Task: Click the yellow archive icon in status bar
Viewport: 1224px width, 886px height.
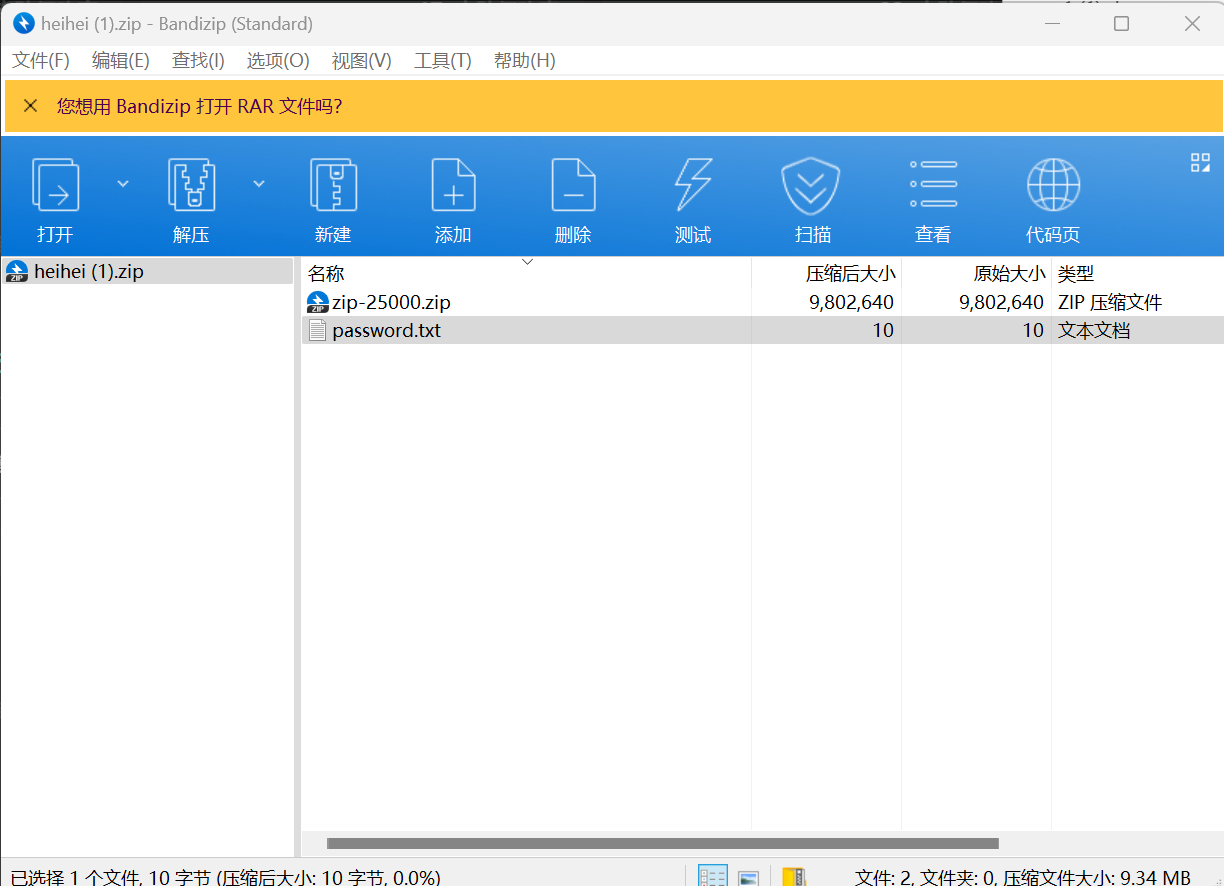Action: point(794,877)
